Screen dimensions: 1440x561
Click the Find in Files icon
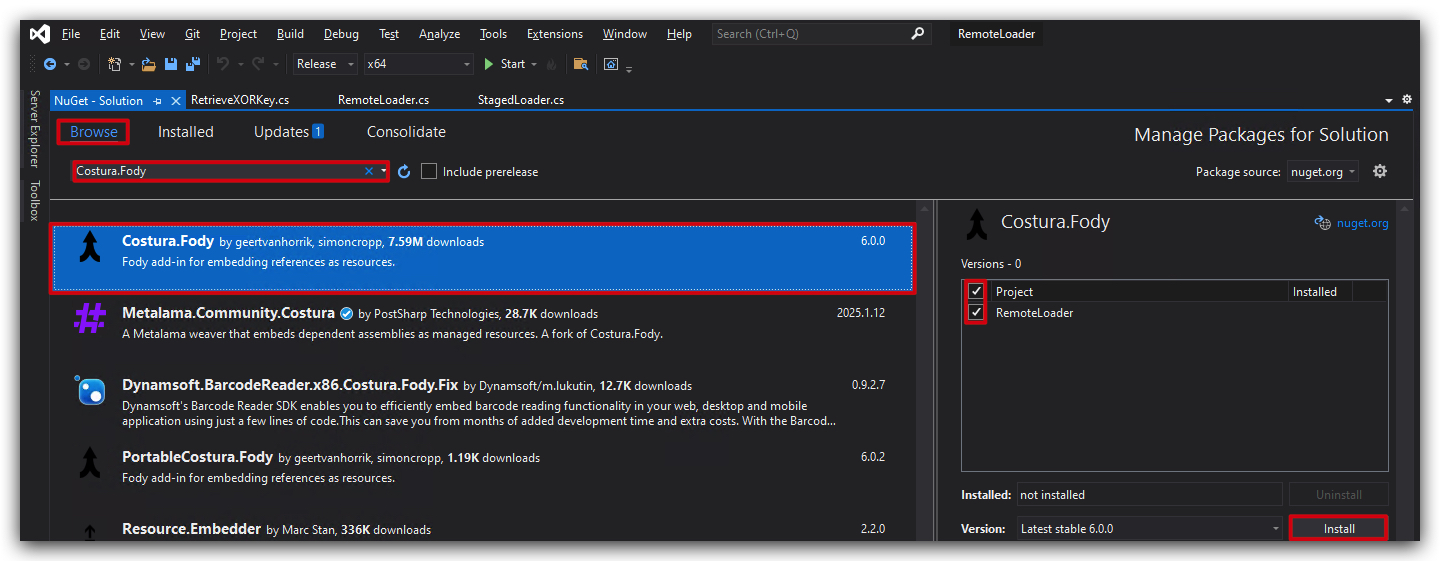580,64
